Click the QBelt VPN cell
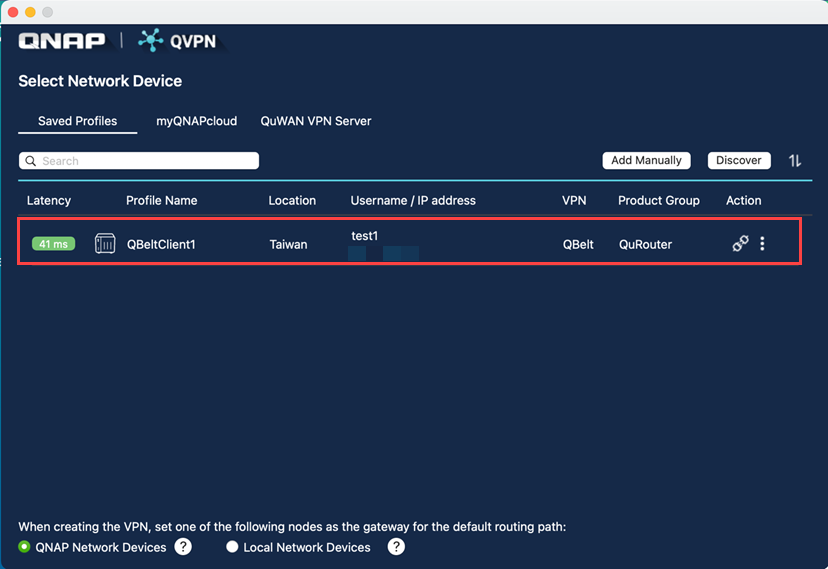828x569 pixels. click(x=578, y=244)
